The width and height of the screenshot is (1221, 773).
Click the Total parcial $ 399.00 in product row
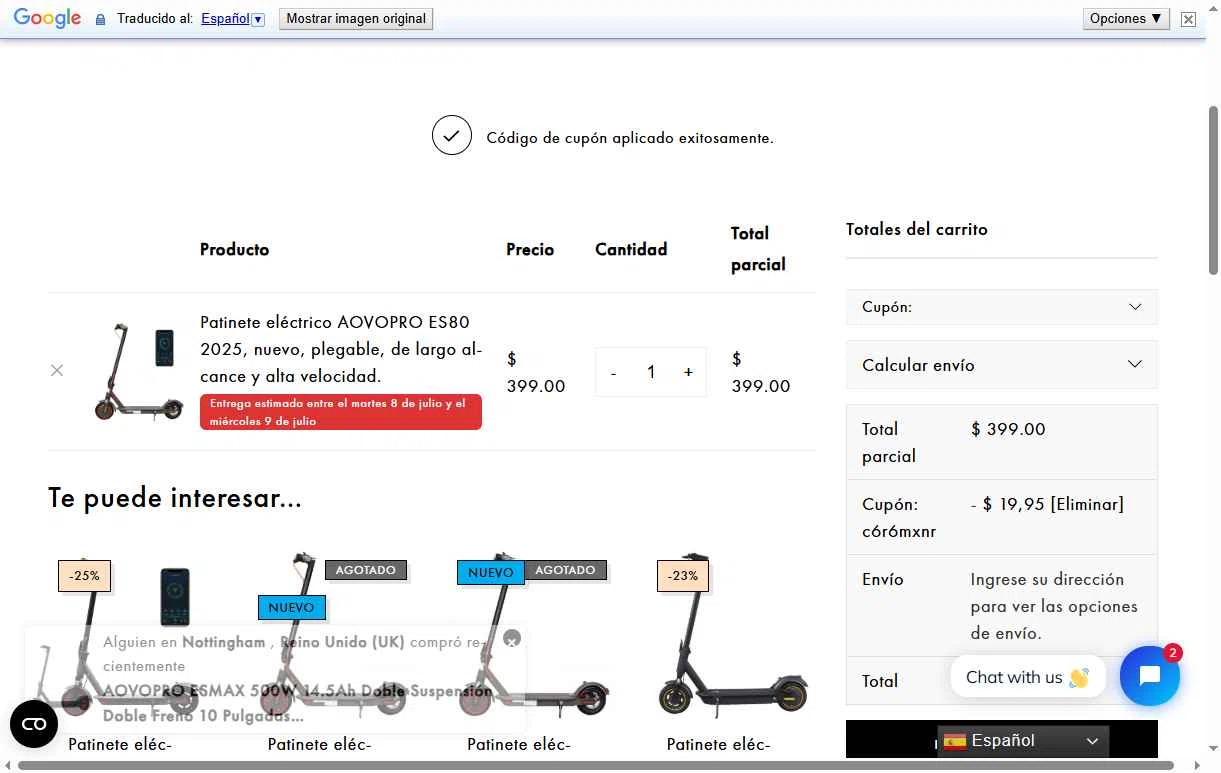coord(761,372)
